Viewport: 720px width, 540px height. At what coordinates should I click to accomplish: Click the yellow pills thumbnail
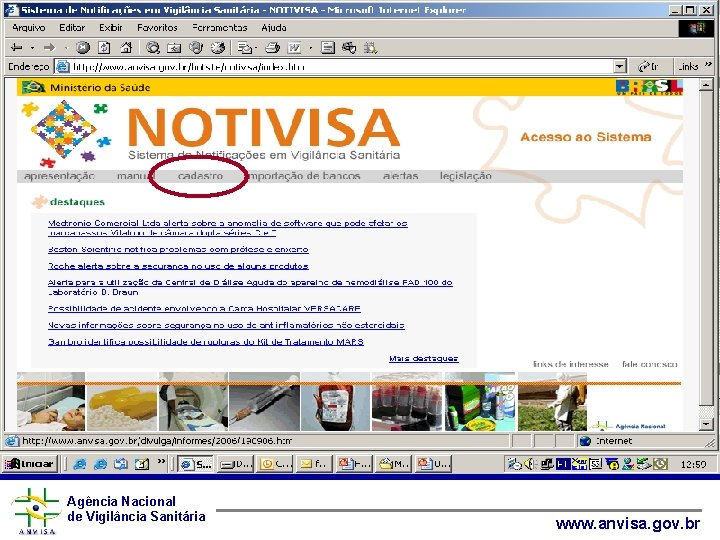pyautogui.click(x=122, y=402)
